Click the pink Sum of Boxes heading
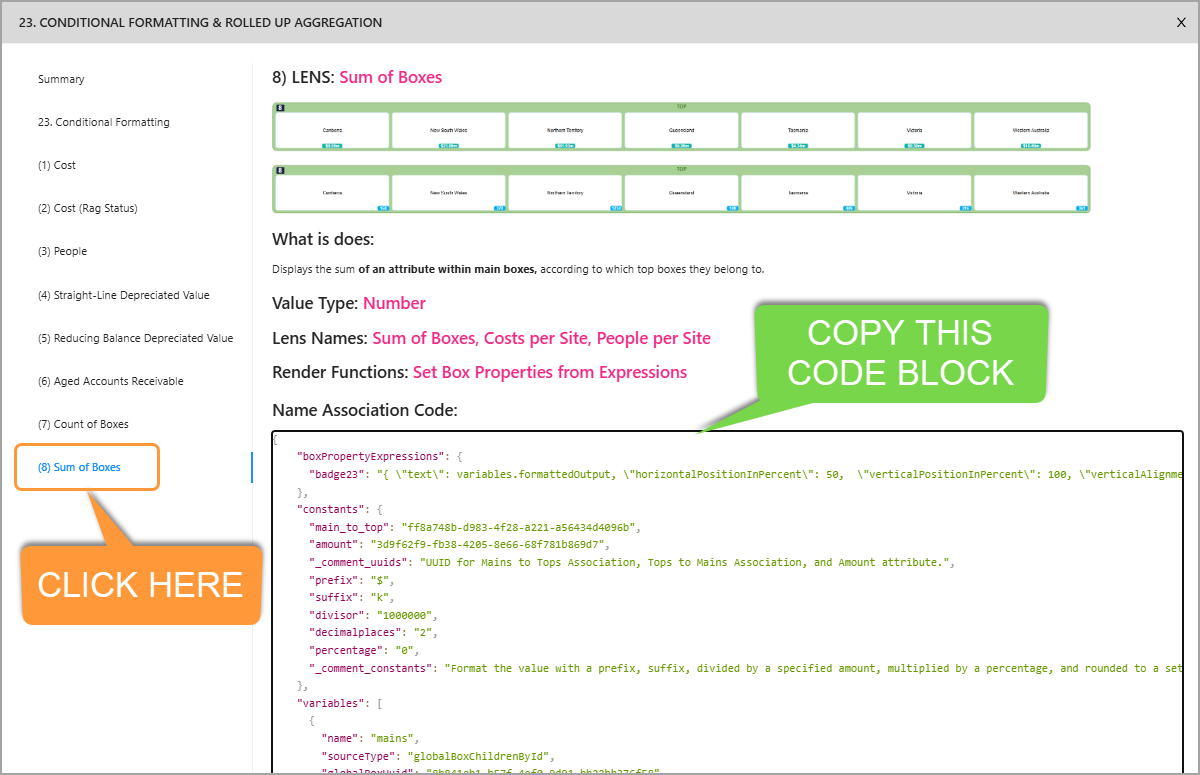 point(390,77)
